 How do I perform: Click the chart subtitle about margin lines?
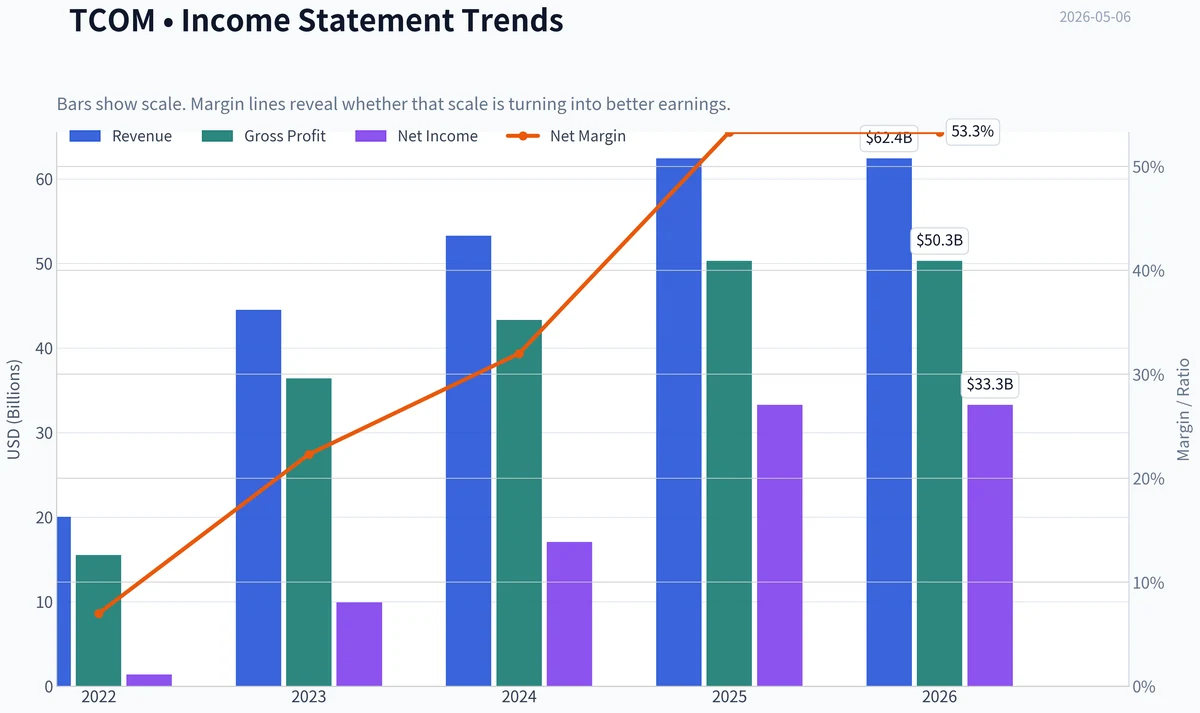pyautogui.click(x=394, y=104)
